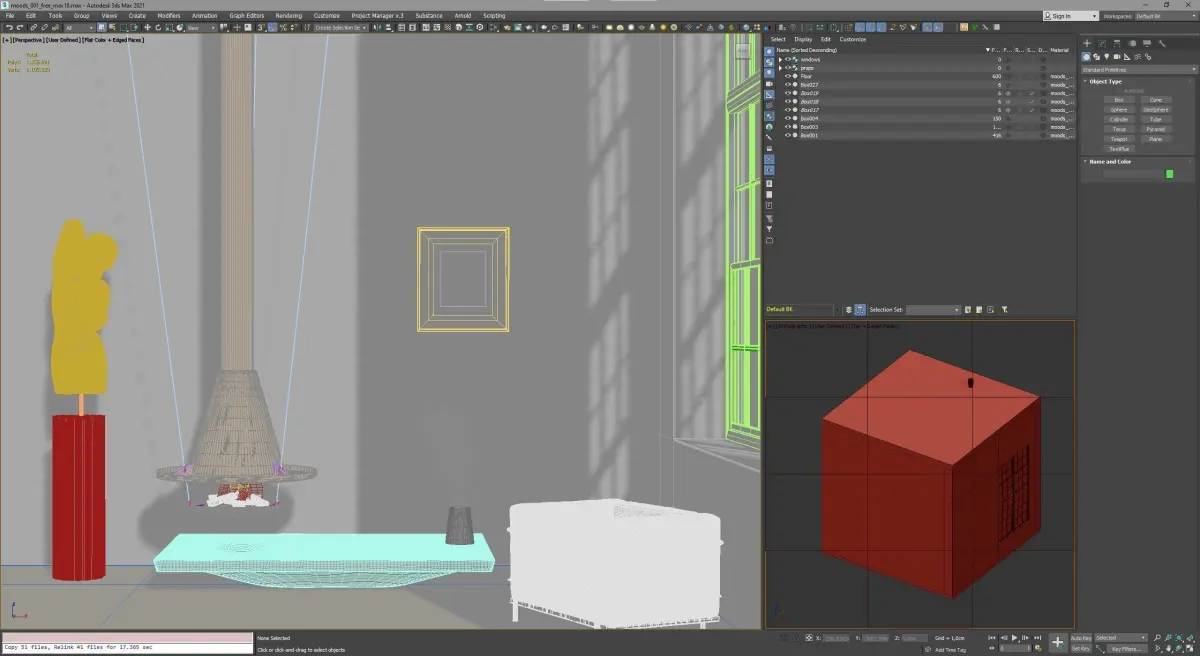Open the Hierarchy tab in command panel
Image resolution: width=1200 pixels, height=656 pixels.
[1117, 44]
